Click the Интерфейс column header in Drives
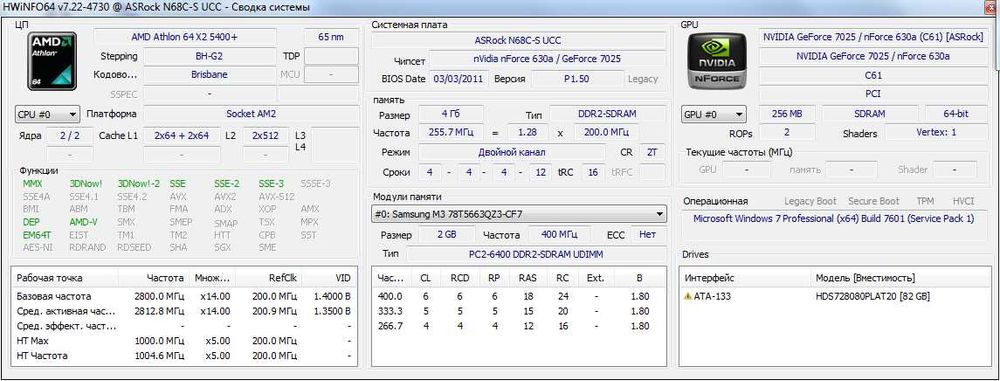Image resolution: width=1000 pixels, height=381 pixels. (x=745, y=278)
